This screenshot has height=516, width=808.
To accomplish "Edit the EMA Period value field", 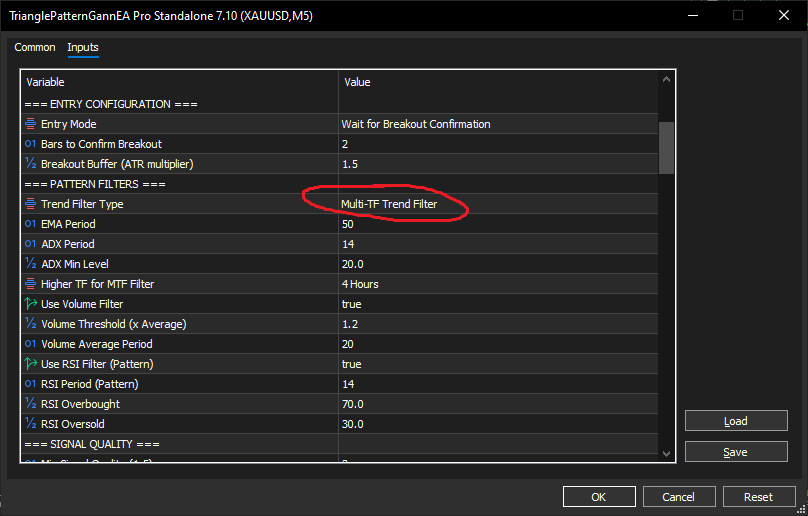I will tap(500, 224).
